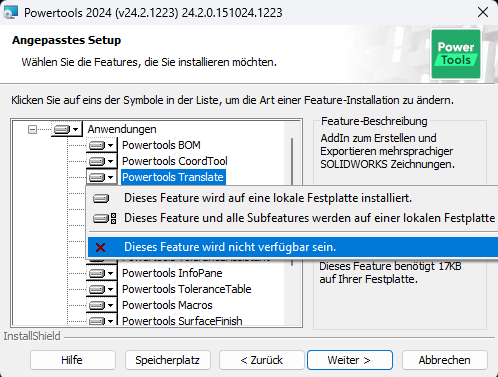
Task: Open drive icon dropdown for Powertools ToleranceTable
Action: point(102,289)
